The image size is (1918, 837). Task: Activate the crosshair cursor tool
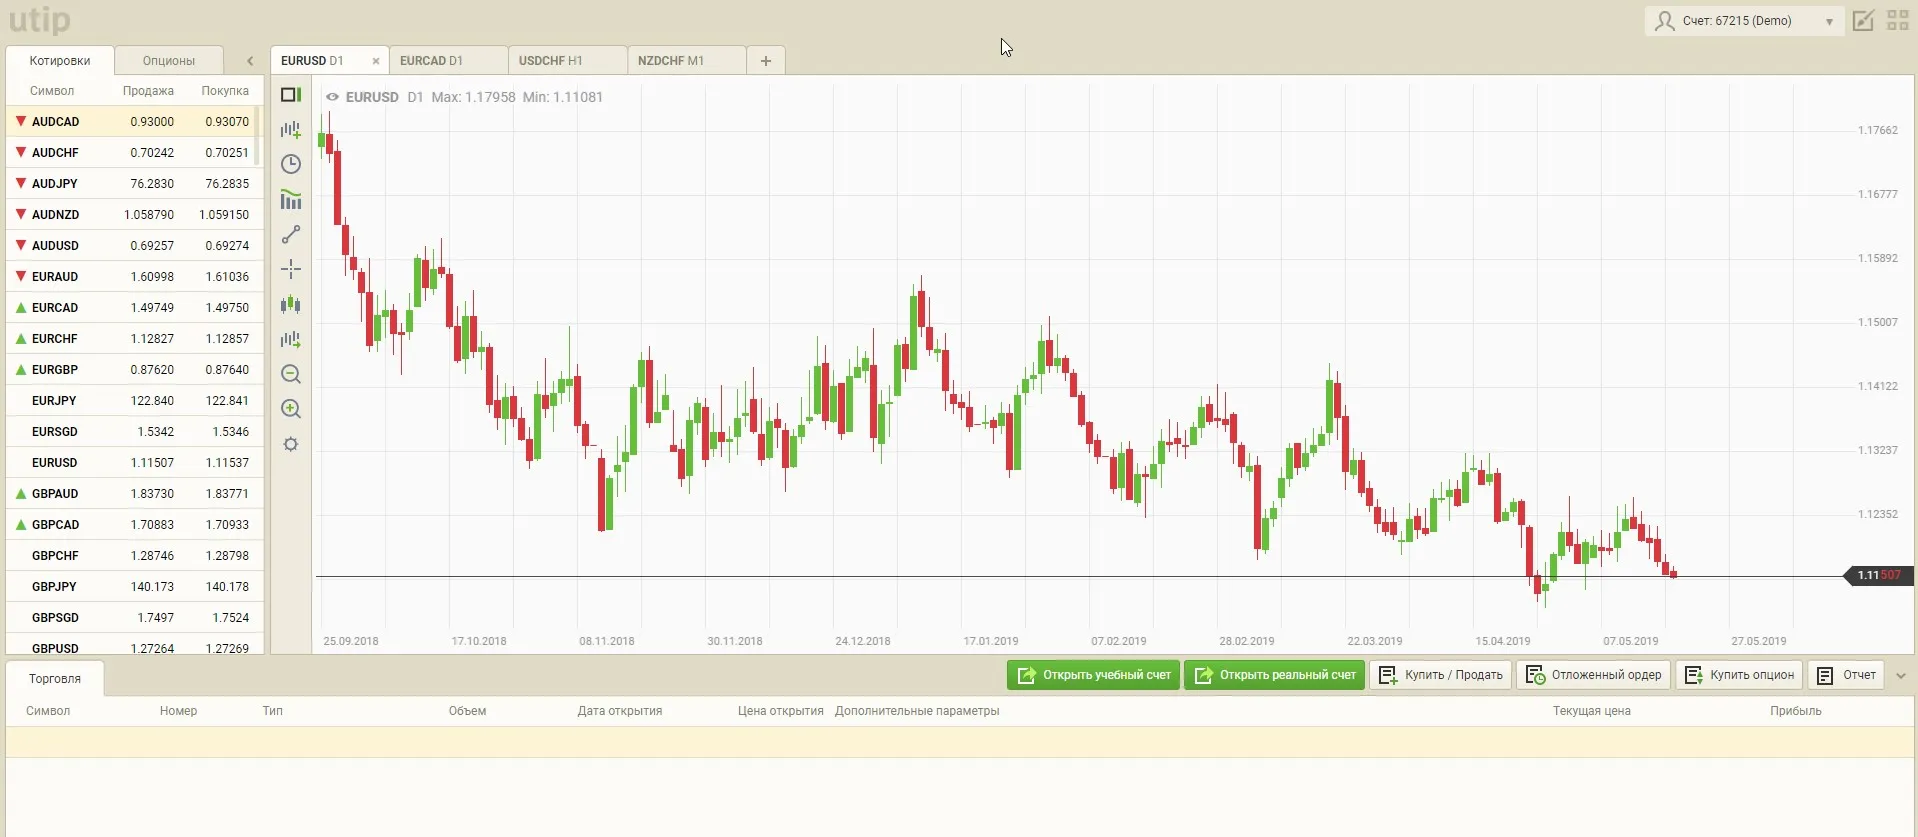[291, 269]
